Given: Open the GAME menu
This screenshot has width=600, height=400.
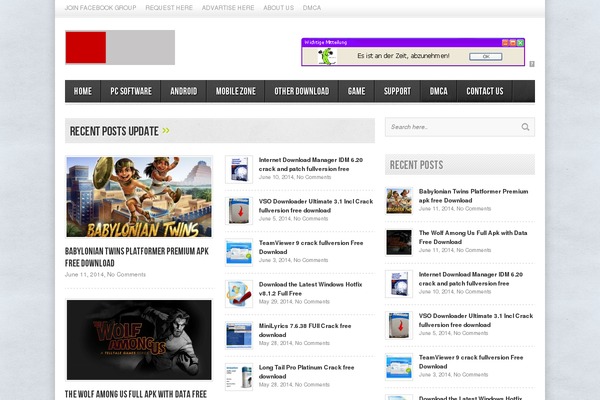Looking at the screenshot, I should pyautogui.click(x=356, y=91).
